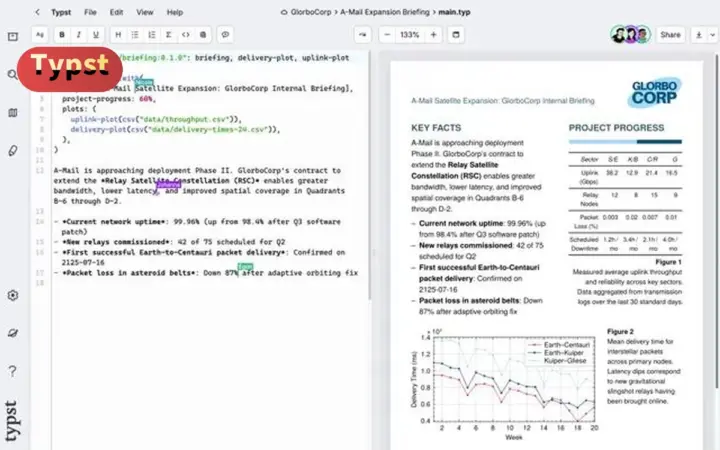Click the last collaborator avatar
Viewport: 720px width, 450px height.
pyautogui.click(x=643, y=35)
